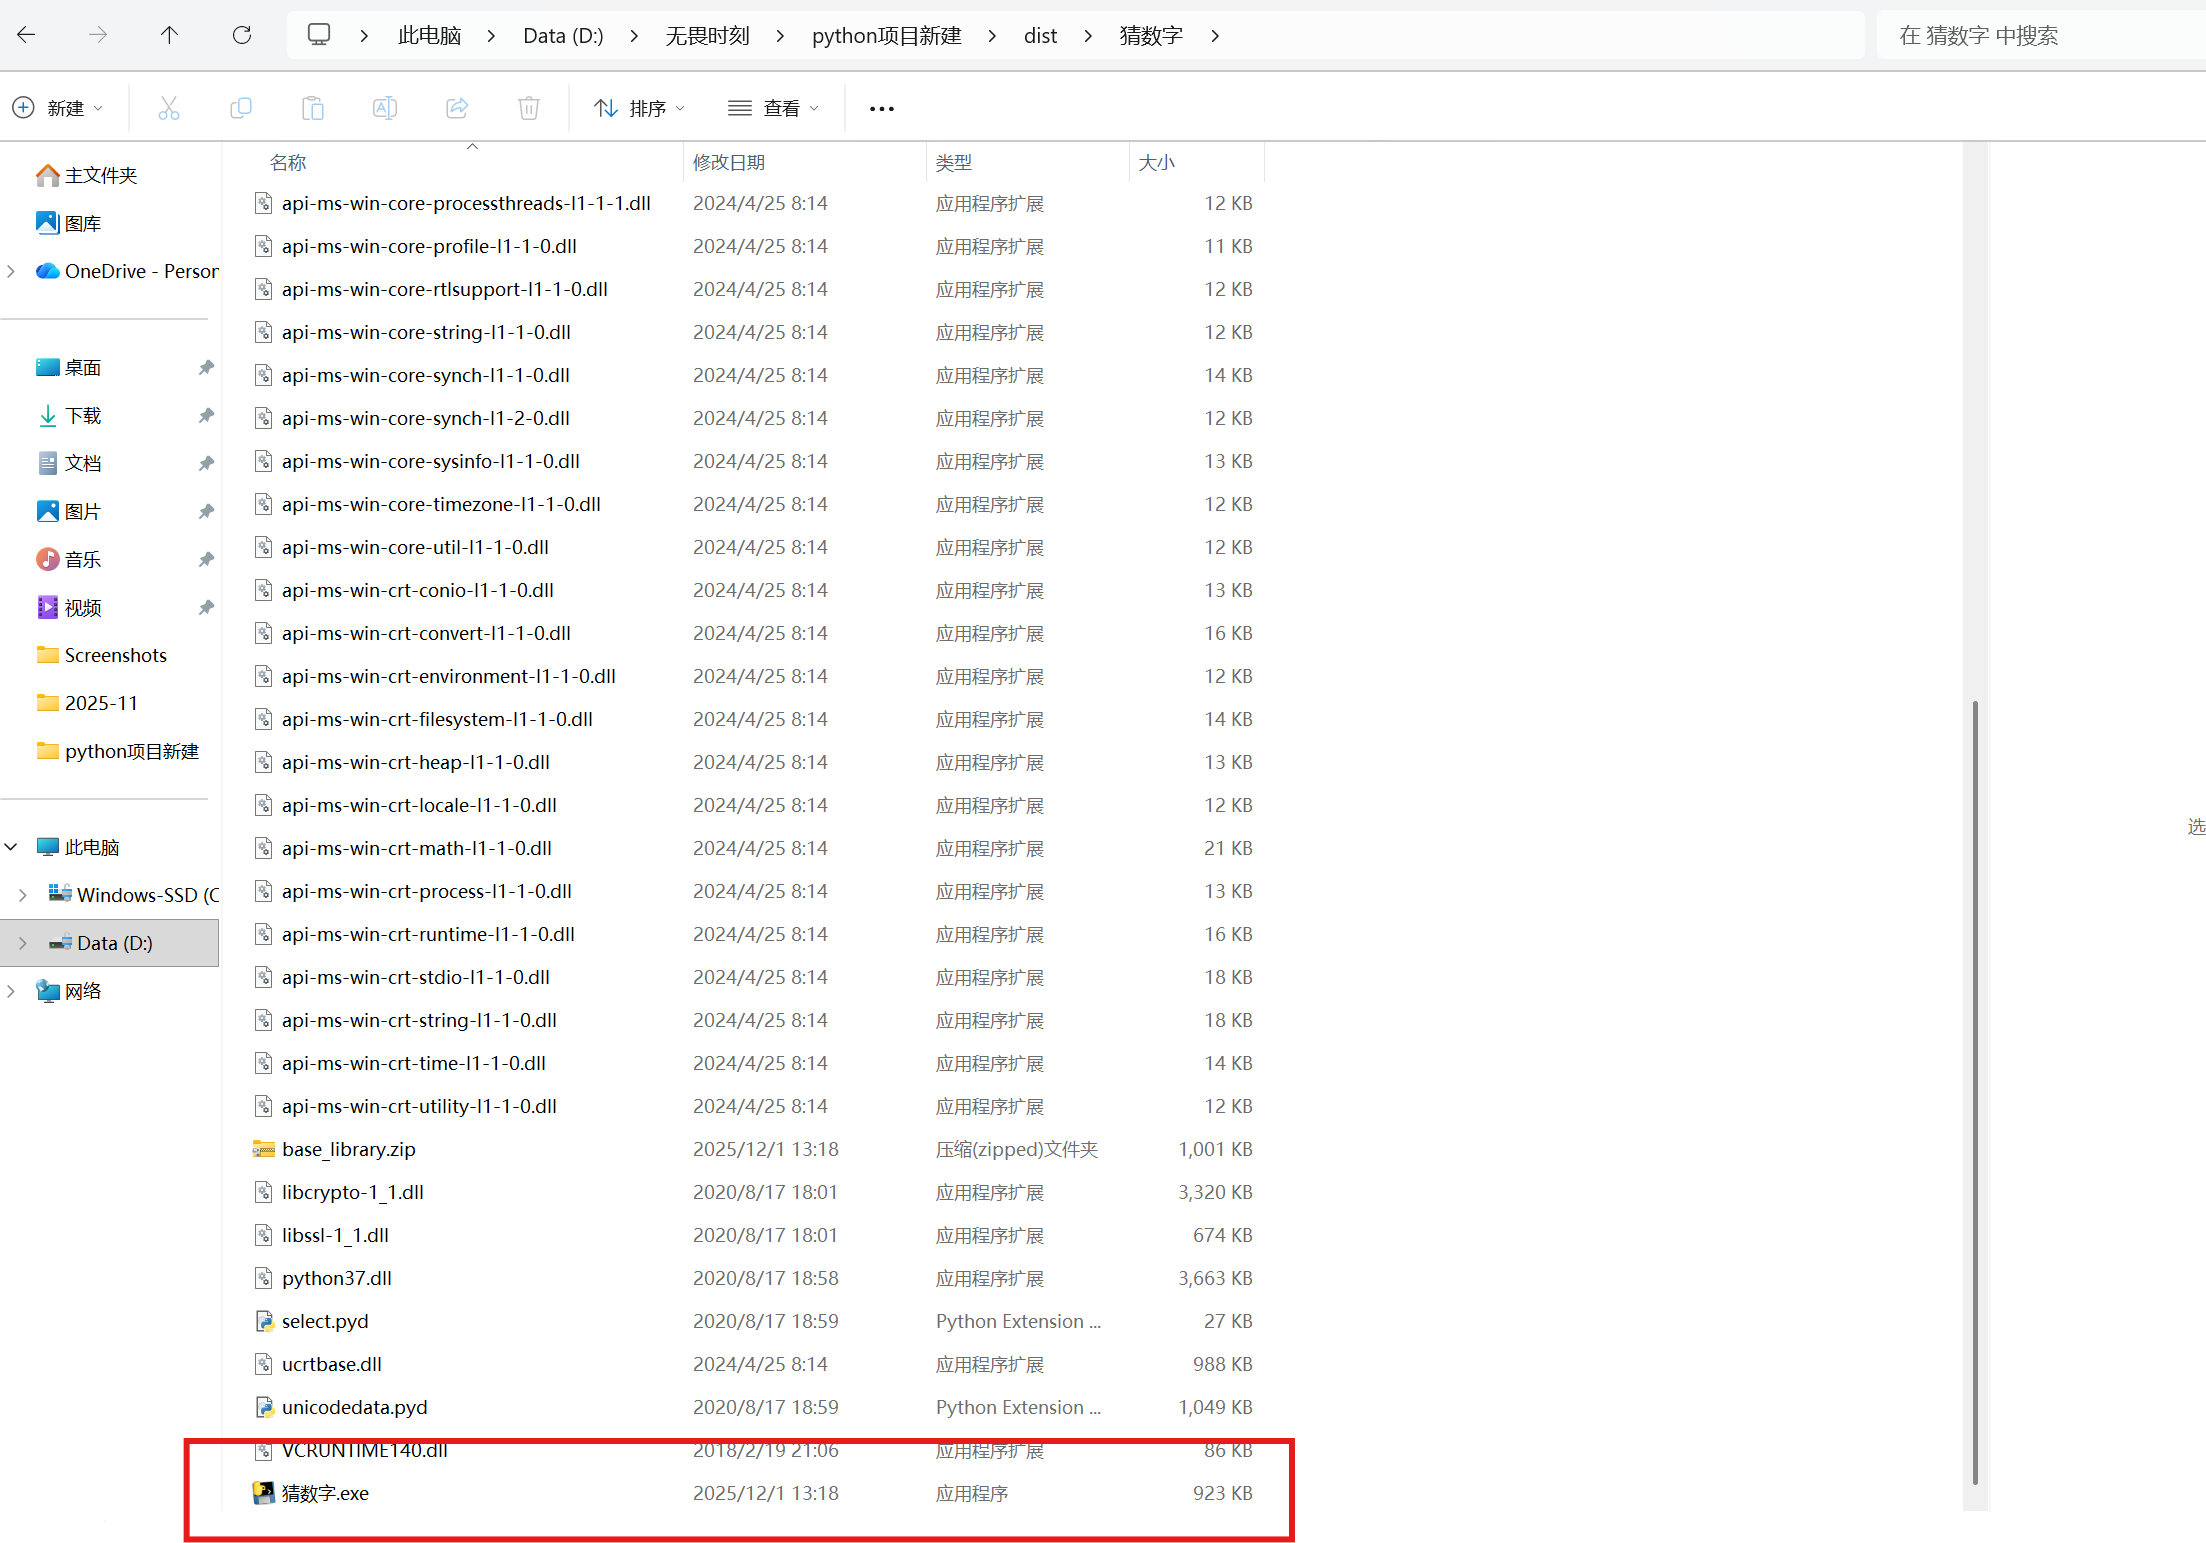
Task: Click the Delete trash can icon
Action: pyautogui.click(x=529, y=108)
